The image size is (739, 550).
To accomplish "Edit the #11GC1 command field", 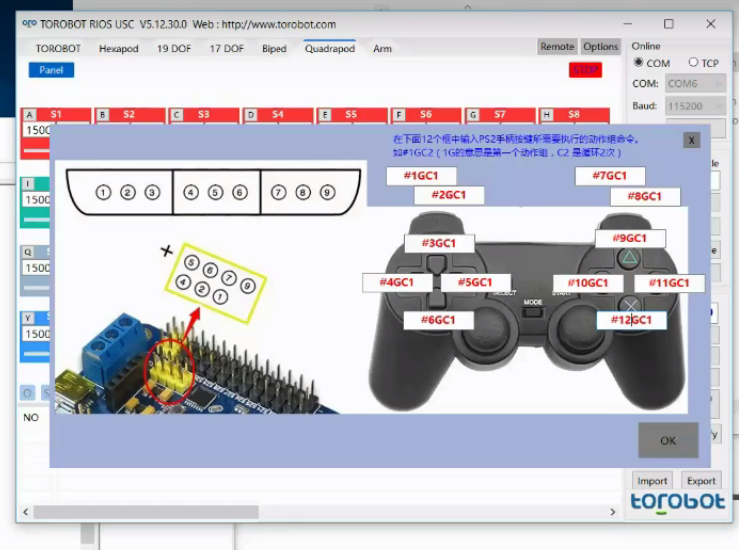I will [669, 283].
